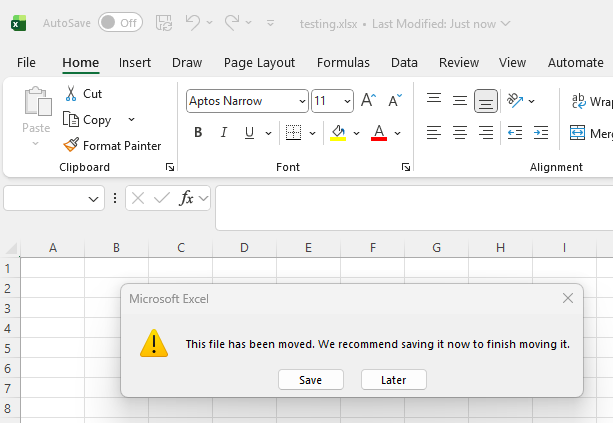Open the Automate tab
Image resolution: width=613 pixels, height=423 pixels.
pos(575,63)
